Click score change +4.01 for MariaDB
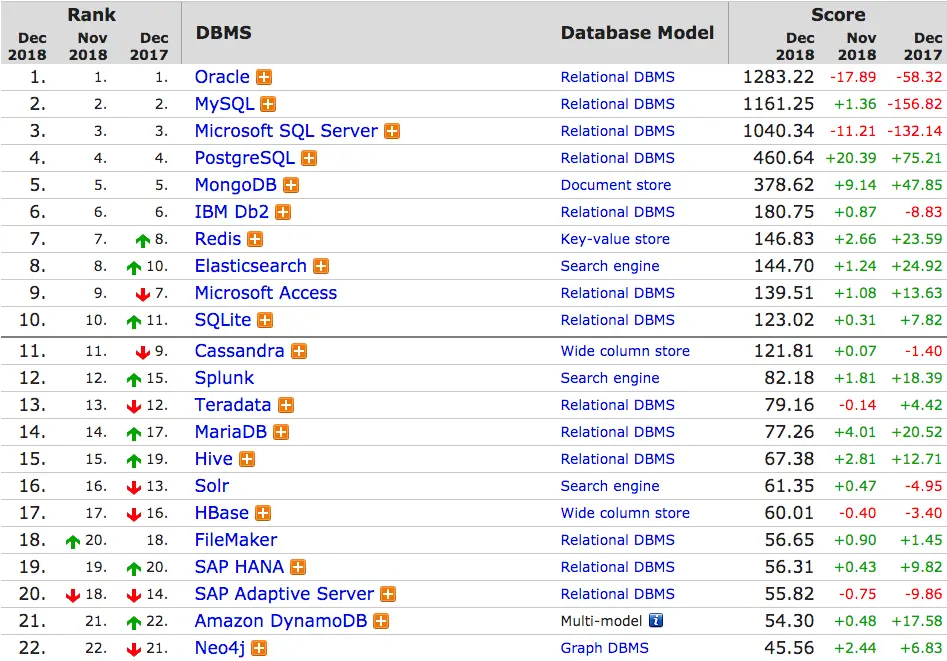Screen dimensions: 947x661 855,432
